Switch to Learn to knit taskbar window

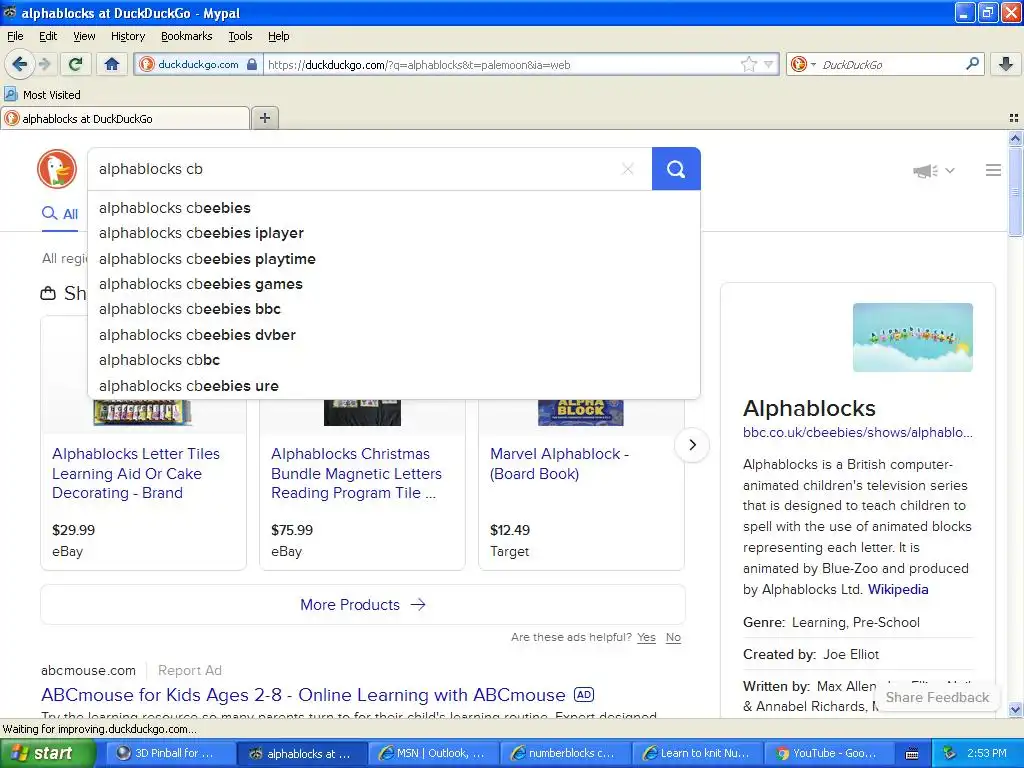[697, 753]
